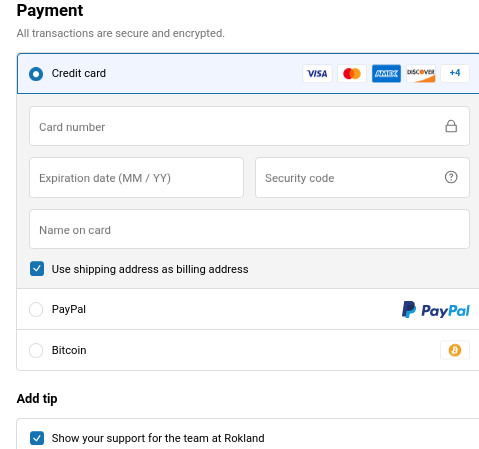The width and height of the screenshot is (479, 449).
Task: Choose the Bitcoin payment radio option
Action: 36,350
